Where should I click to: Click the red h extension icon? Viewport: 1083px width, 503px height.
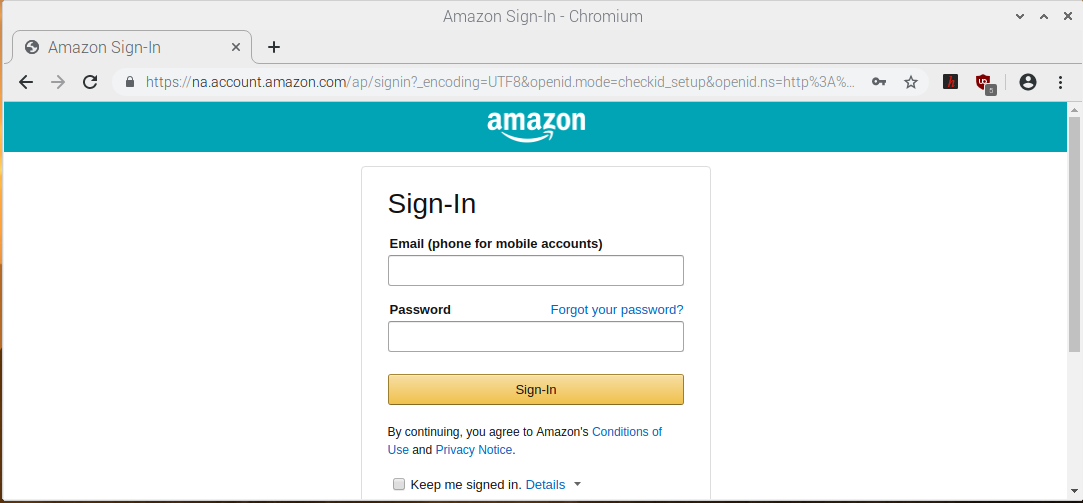click(x=950, y=82)
